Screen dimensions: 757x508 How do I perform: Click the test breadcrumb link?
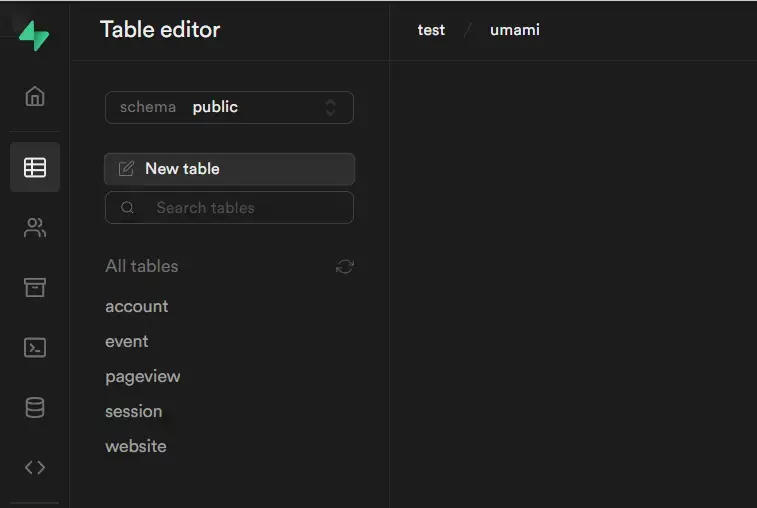click(431, 30)
